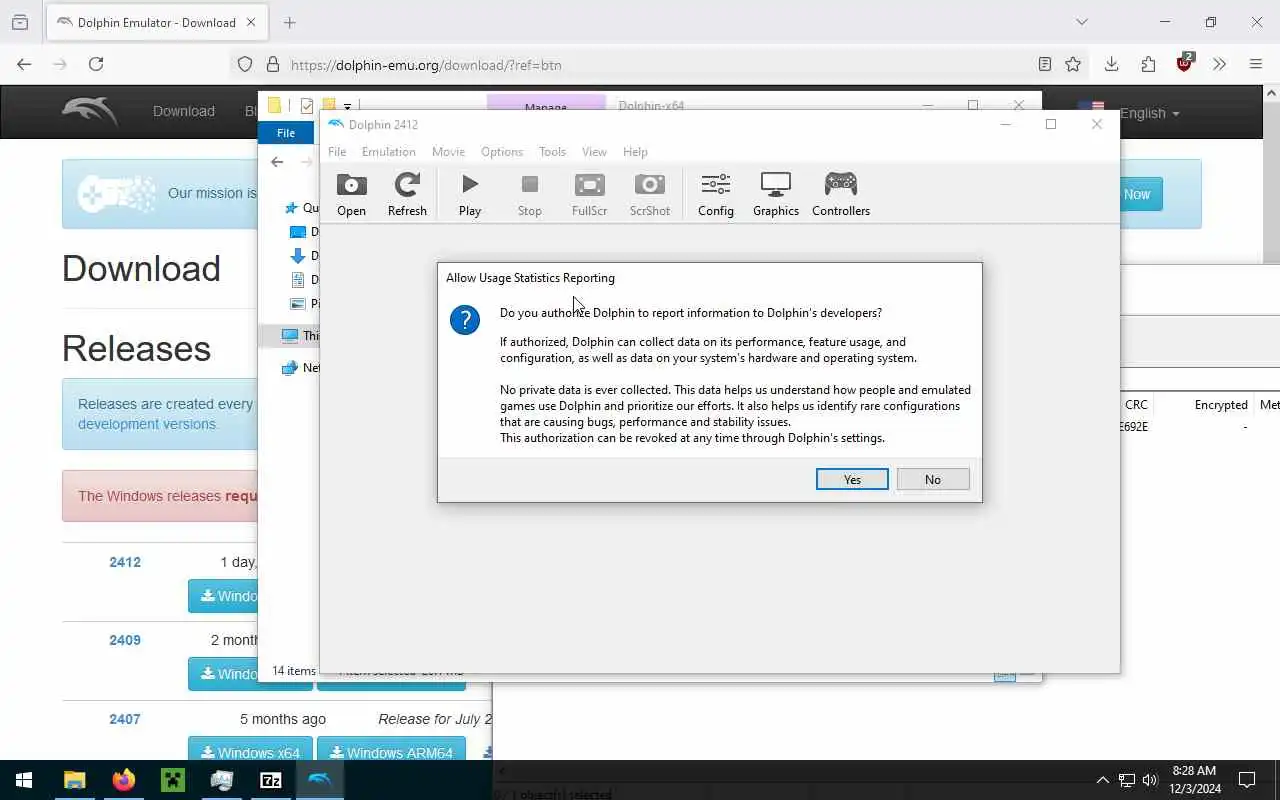Reload the page in the browser

point(96,64)
